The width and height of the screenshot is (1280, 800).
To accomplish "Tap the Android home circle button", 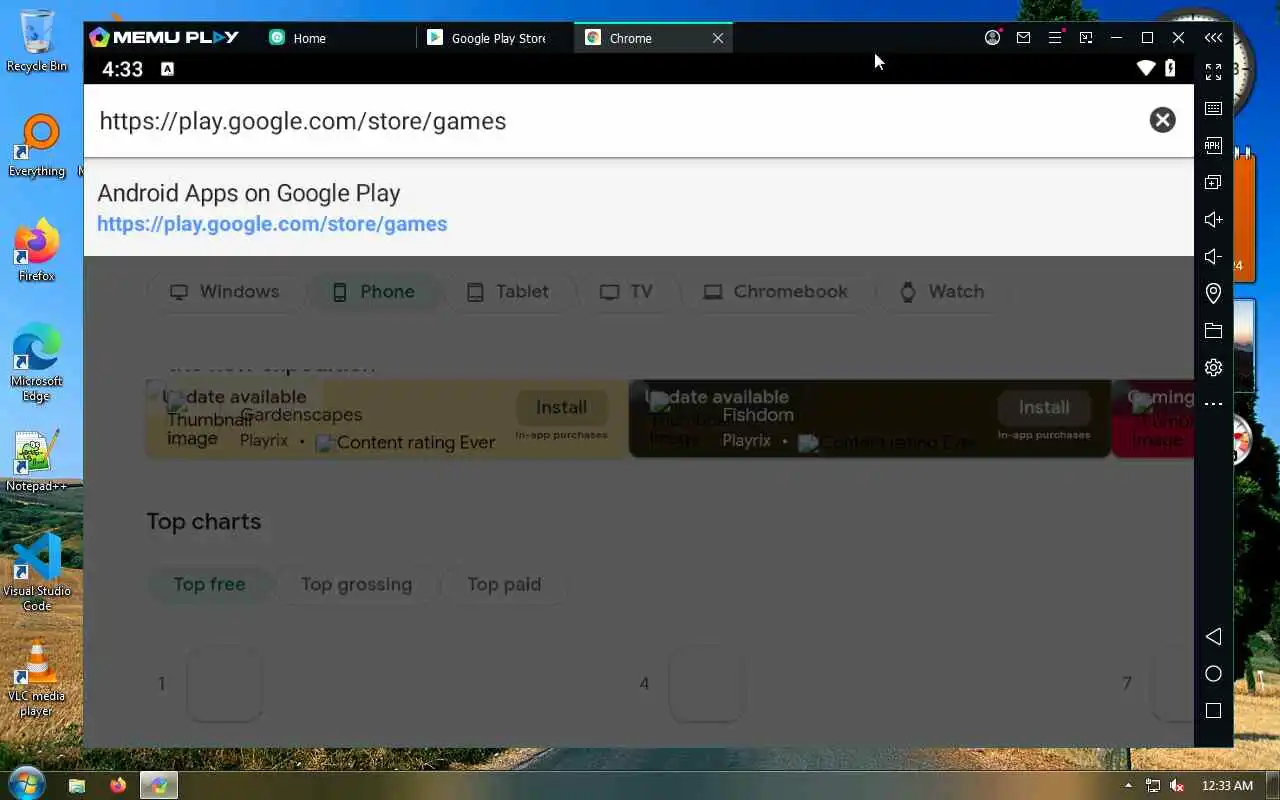I will pos(1213,674).
